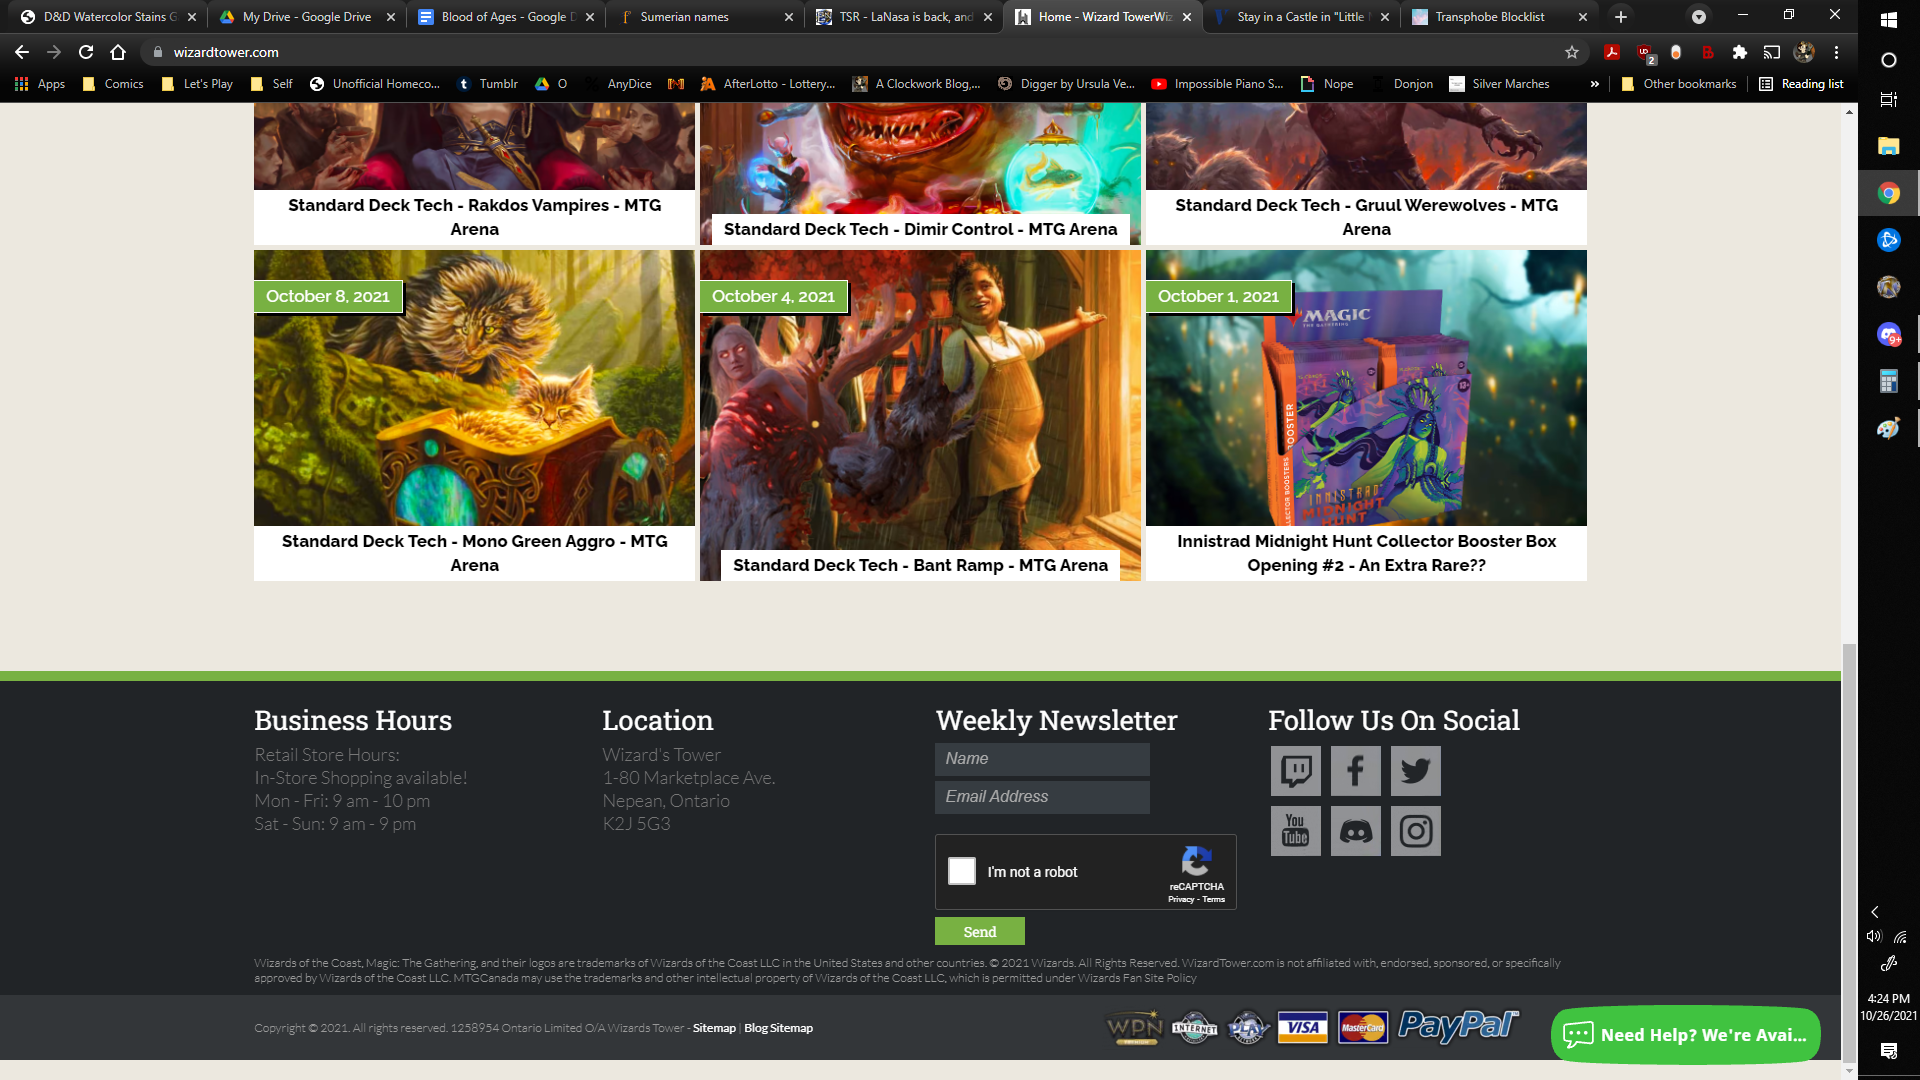Open the tab search dropdown
The image size is (1920, 1080).
tap(1698, 17)
